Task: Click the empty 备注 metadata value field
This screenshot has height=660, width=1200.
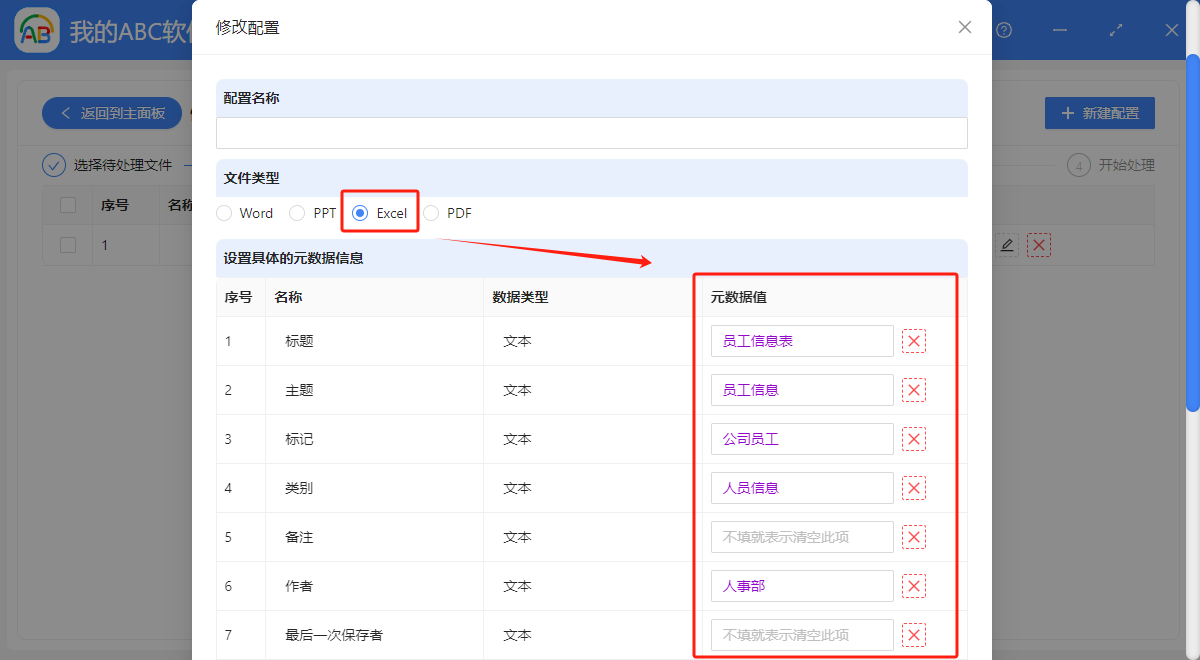Action: tap(801, 537)
